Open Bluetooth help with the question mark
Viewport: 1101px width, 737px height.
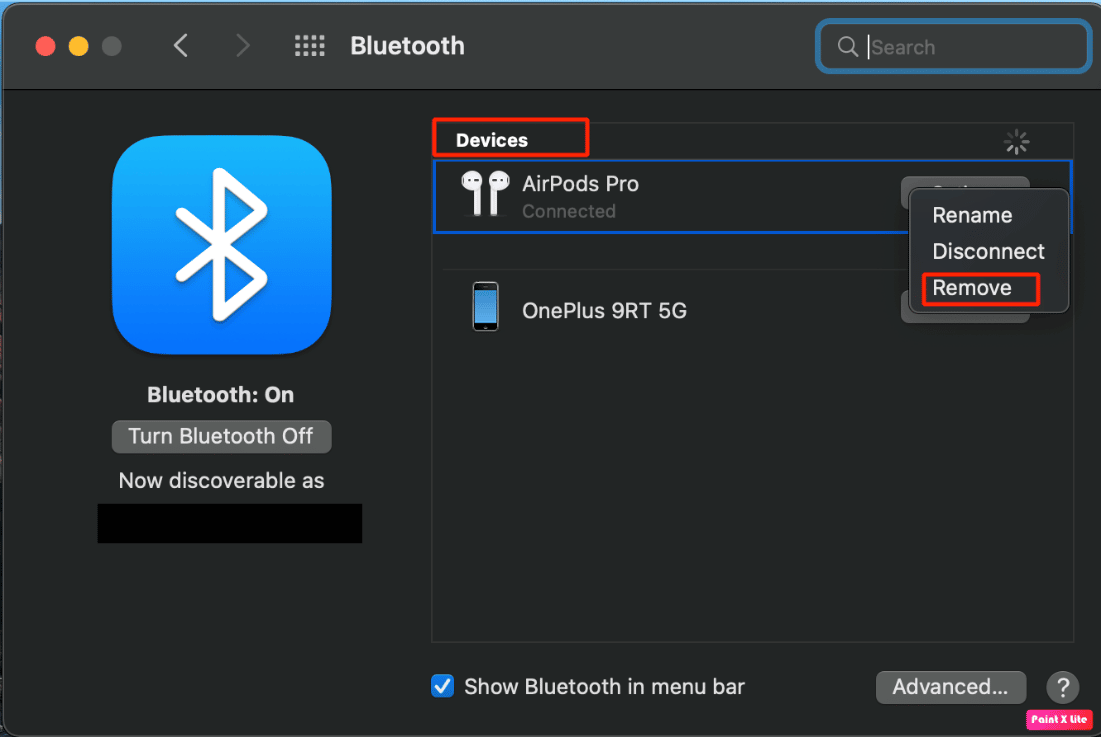pyautogui.click(x=1062, y=686)
